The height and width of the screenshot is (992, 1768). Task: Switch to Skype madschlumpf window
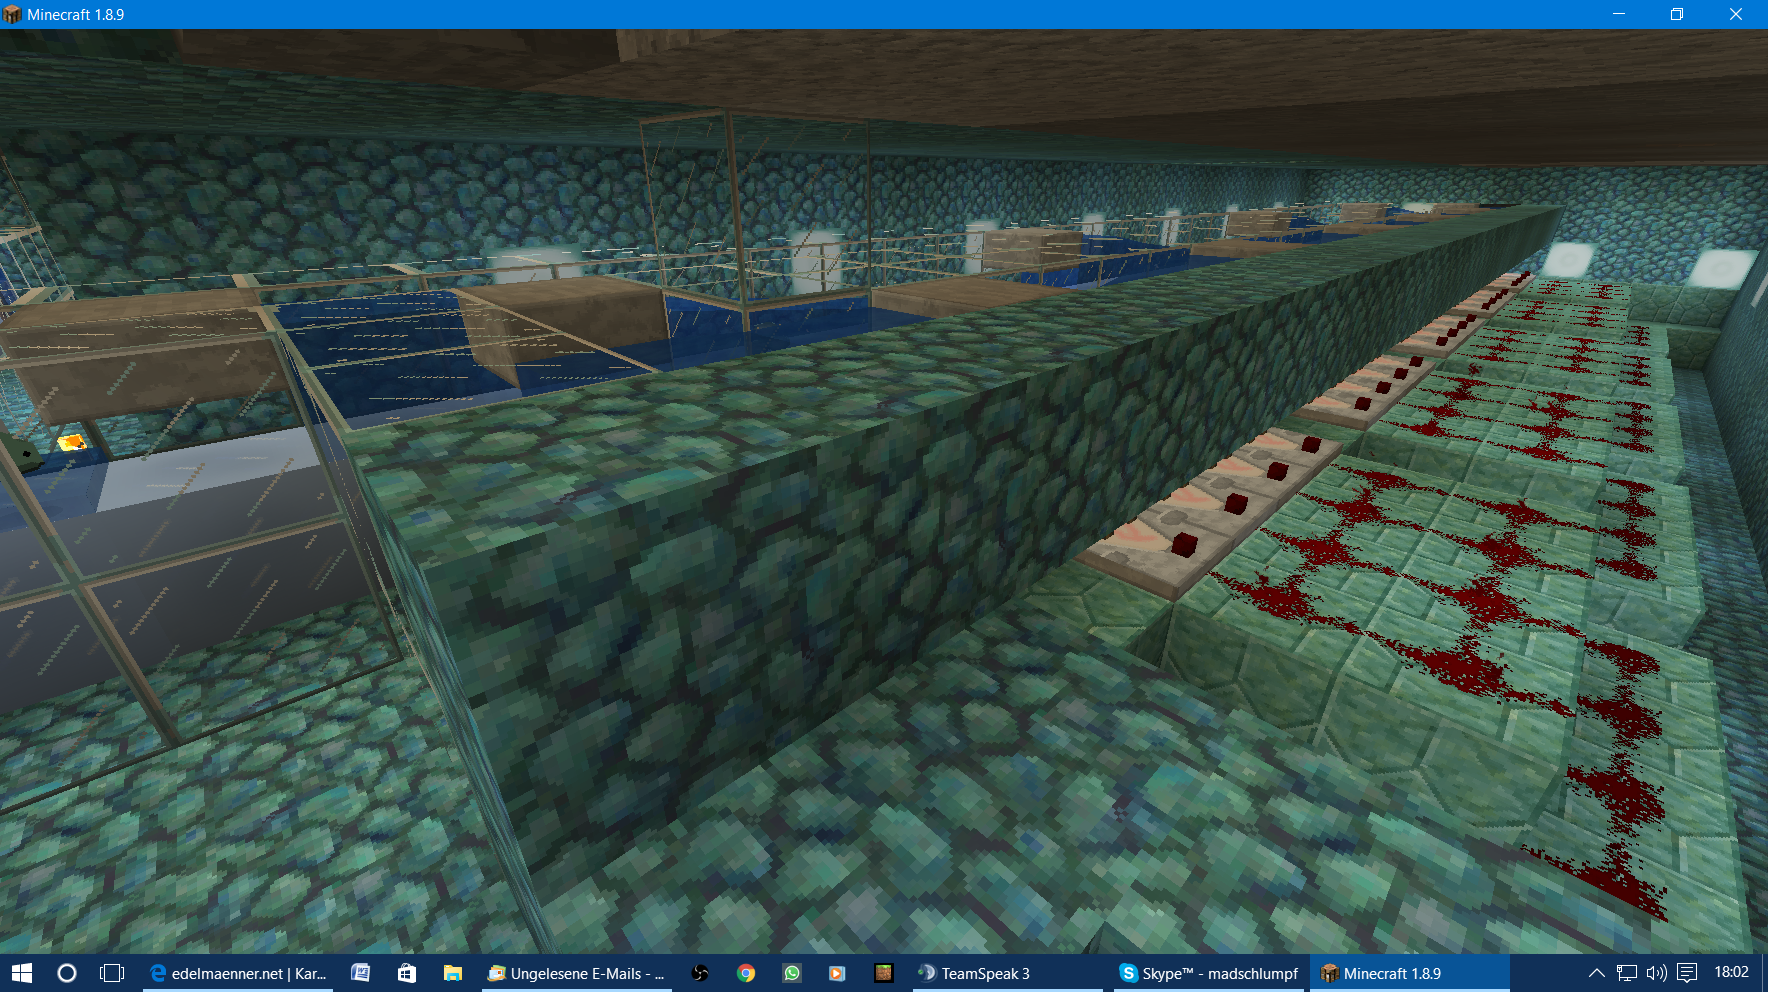tap(1208, 973)
